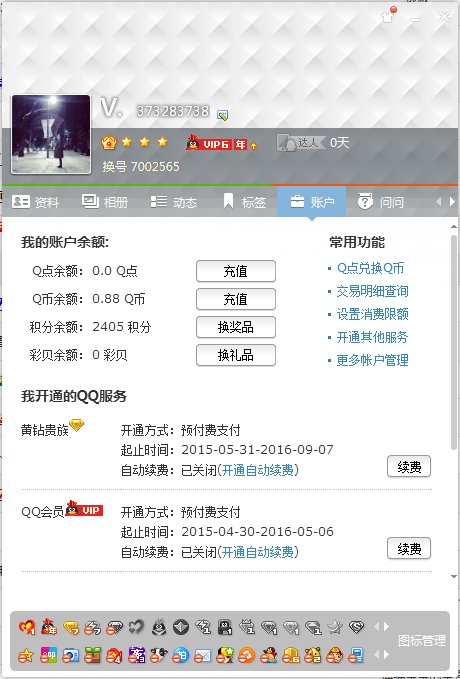
Task: Click the scrollbar down arrow
Action: pyautogui.click(x=454, y=577)
